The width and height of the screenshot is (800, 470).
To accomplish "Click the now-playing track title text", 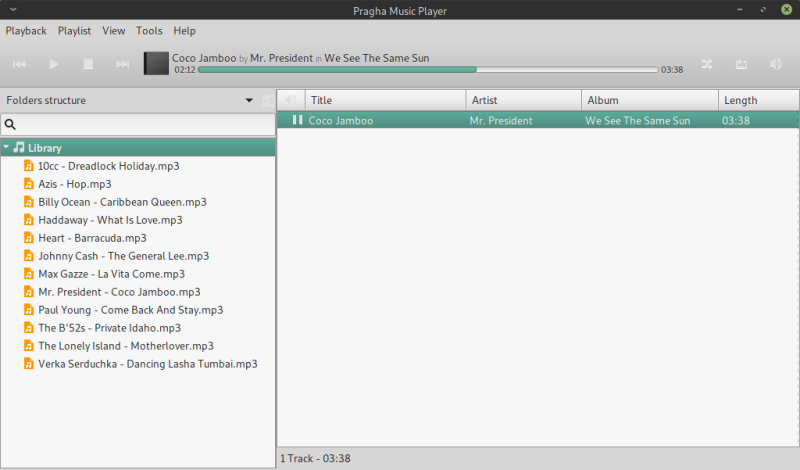I will click(204, 58).
